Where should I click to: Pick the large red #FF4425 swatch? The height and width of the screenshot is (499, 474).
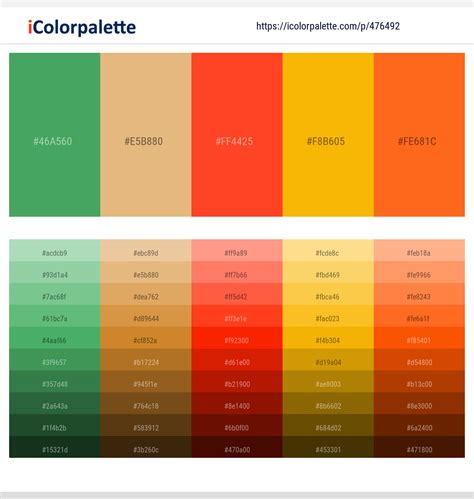(237, 135)
